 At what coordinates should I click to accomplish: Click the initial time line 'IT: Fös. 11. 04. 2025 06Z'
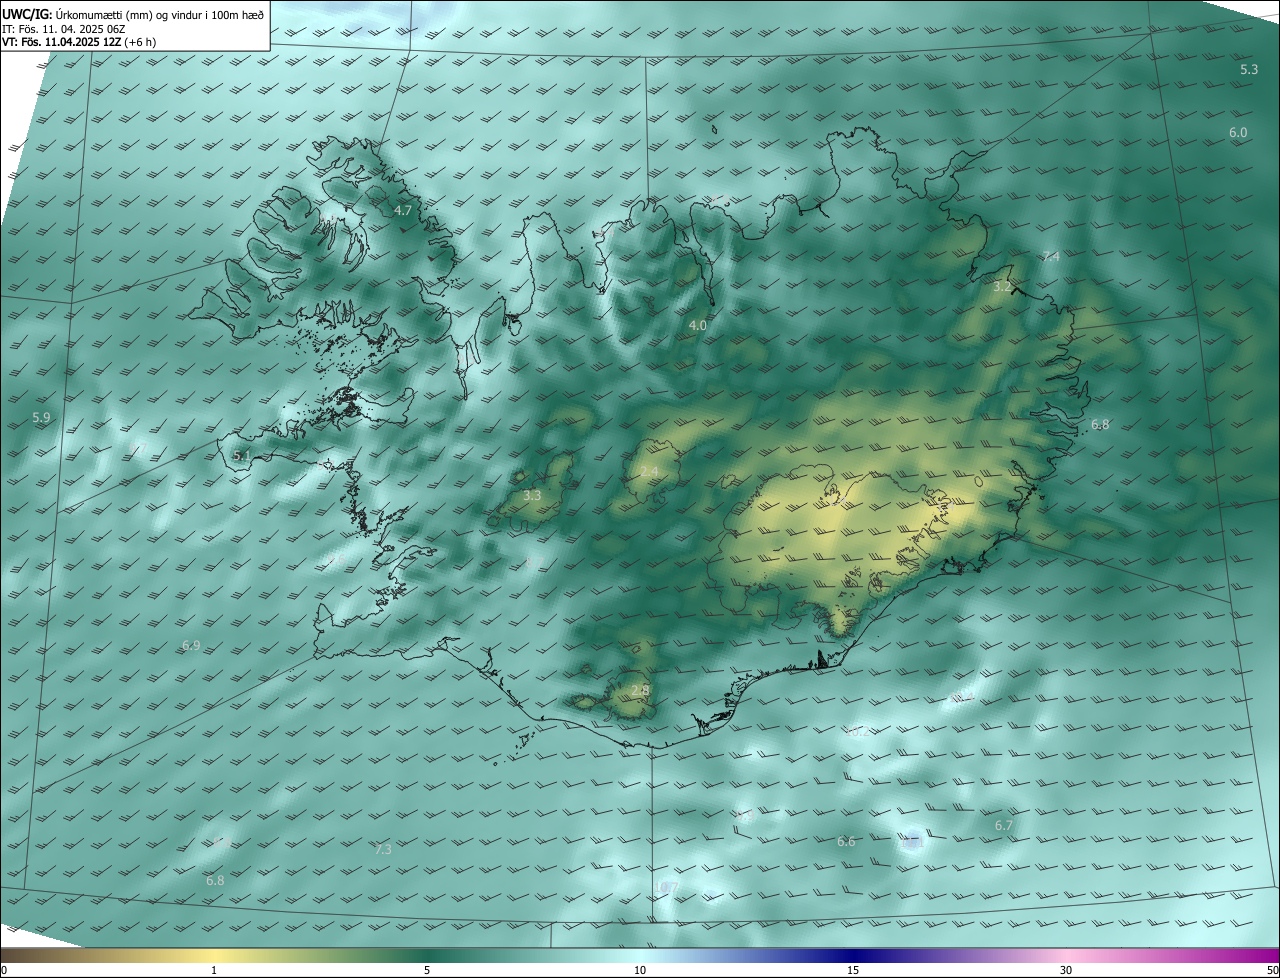tap(64, 29)
